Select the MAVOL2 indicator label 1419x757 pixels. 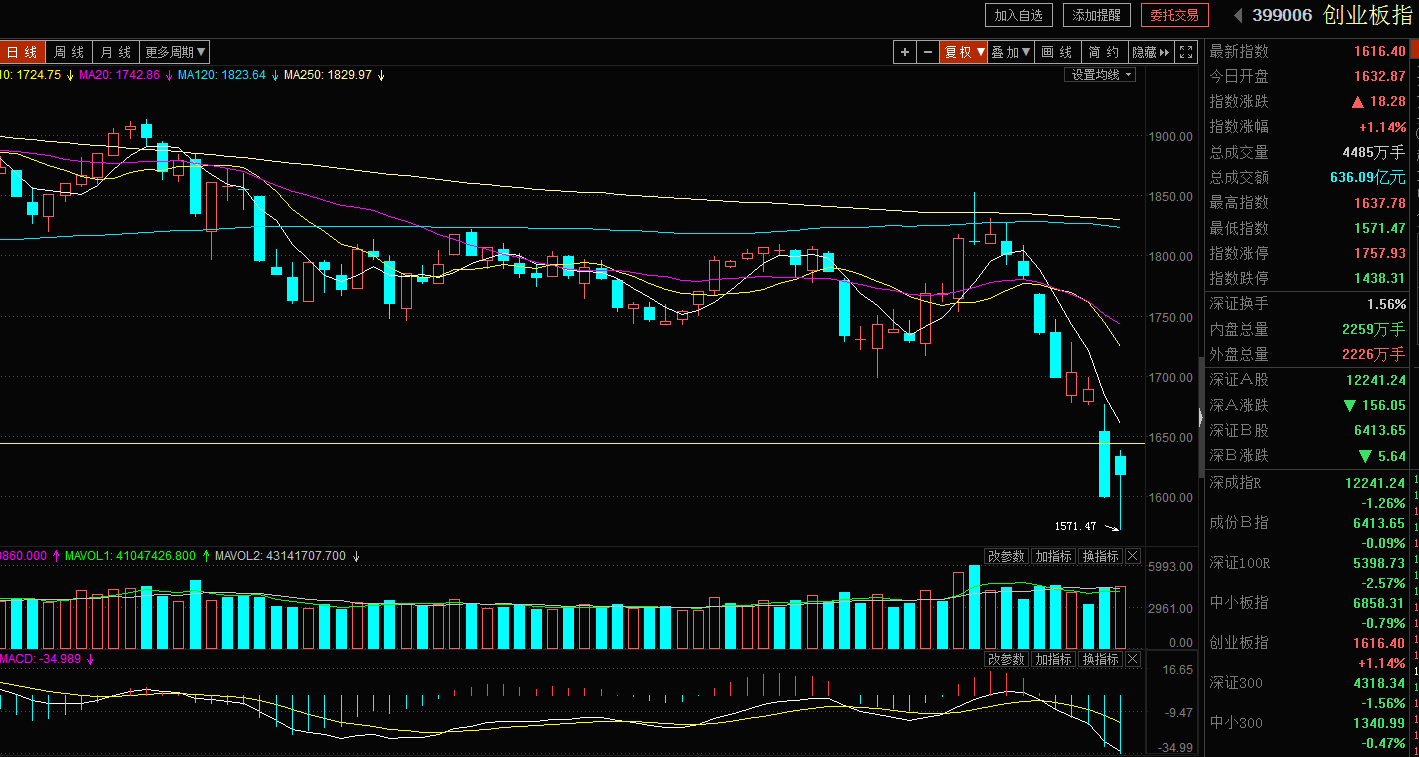[280, 555]
